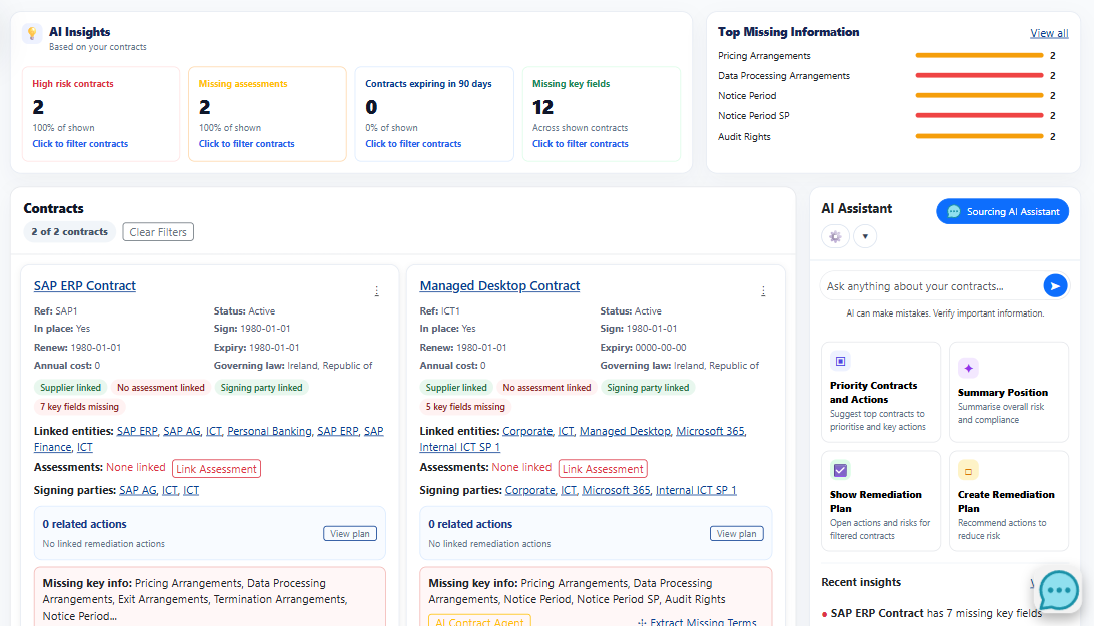Select the Data Processing Arrangements bar
The width and height of the screenshot is (1094, 626).
click(x=979, y=75)
